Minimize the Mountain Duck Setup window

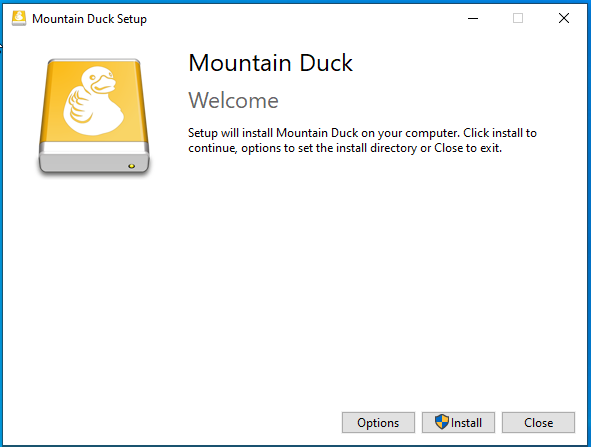click(x=473, y=18)
